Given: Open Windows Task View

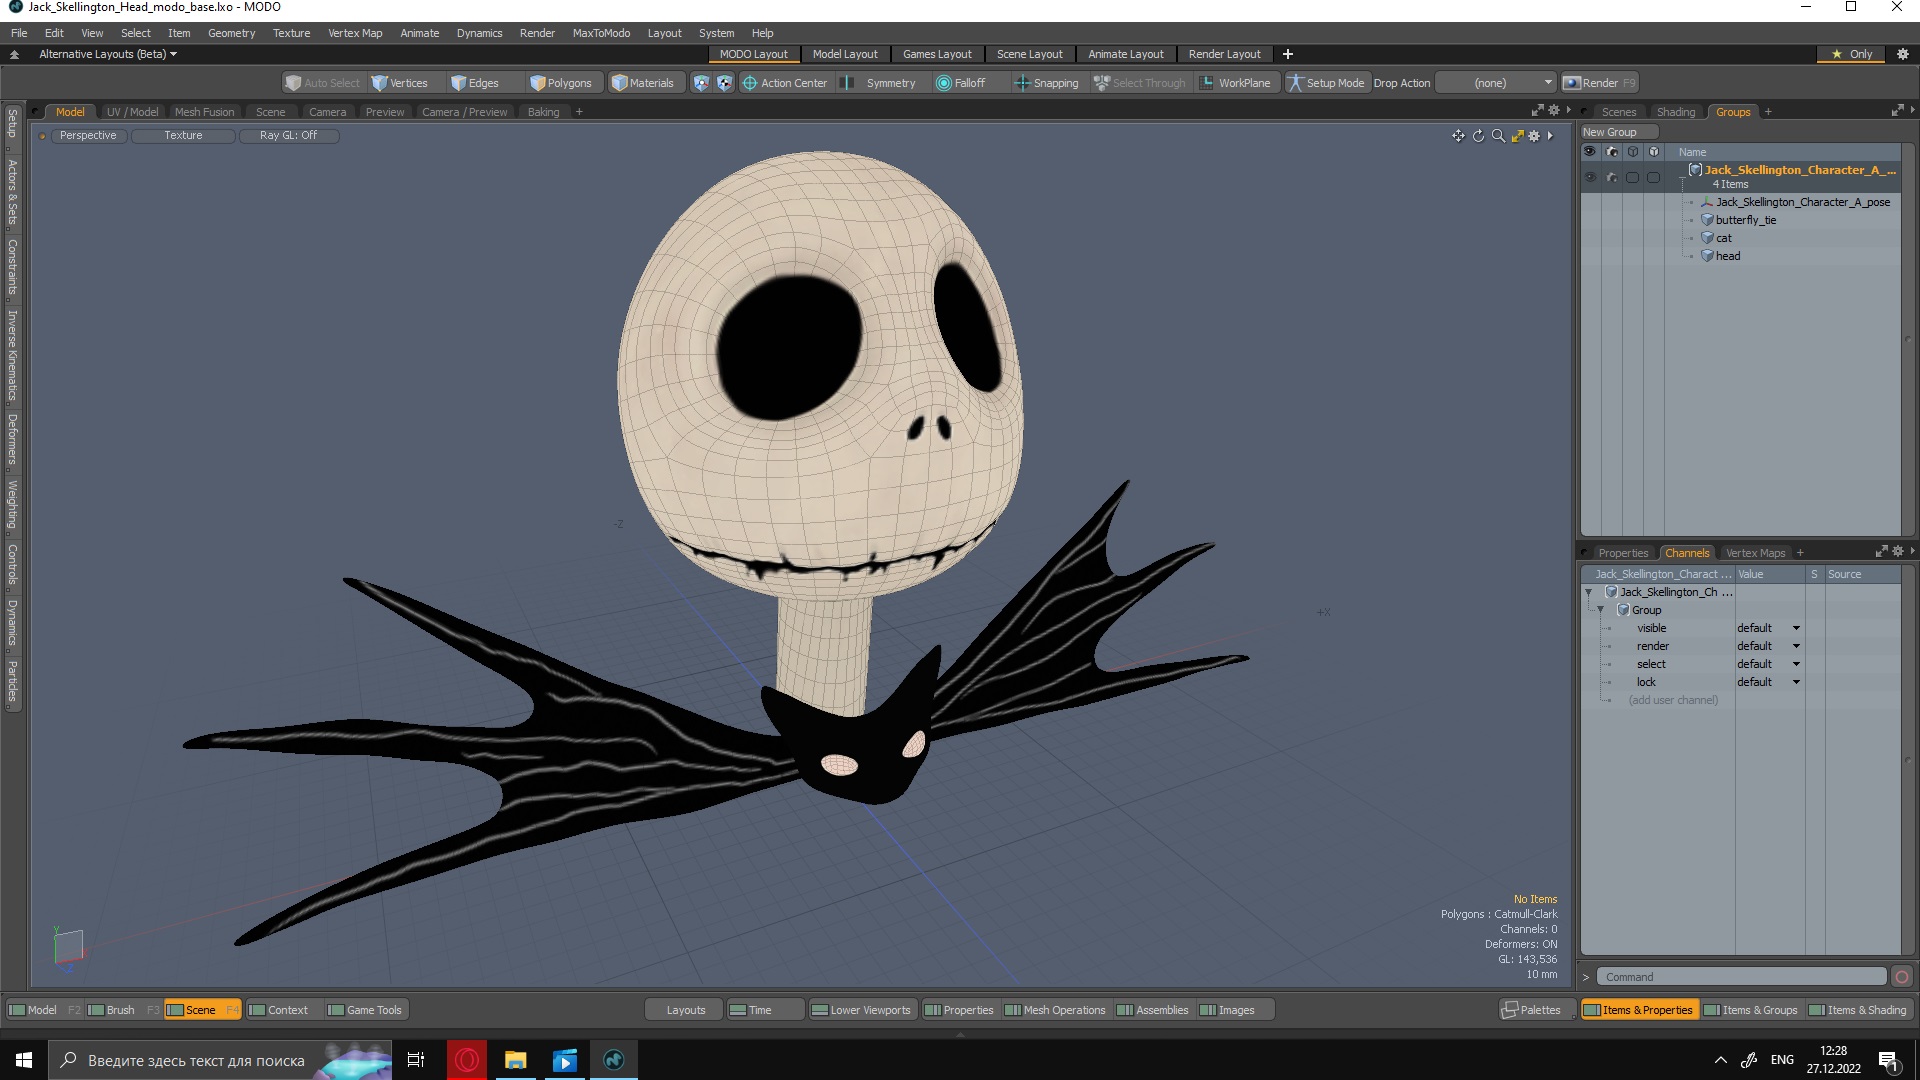Looking at the screenshot, I should (416, 1060).
